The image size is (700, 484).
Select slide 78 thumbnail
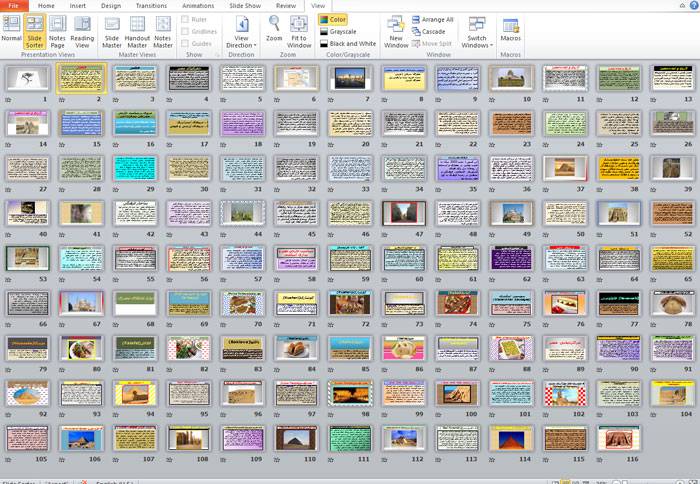672,303
